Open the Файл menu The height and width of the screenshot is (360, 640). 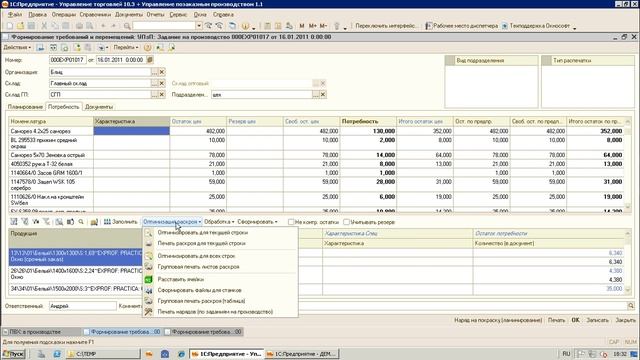point(15,15)
